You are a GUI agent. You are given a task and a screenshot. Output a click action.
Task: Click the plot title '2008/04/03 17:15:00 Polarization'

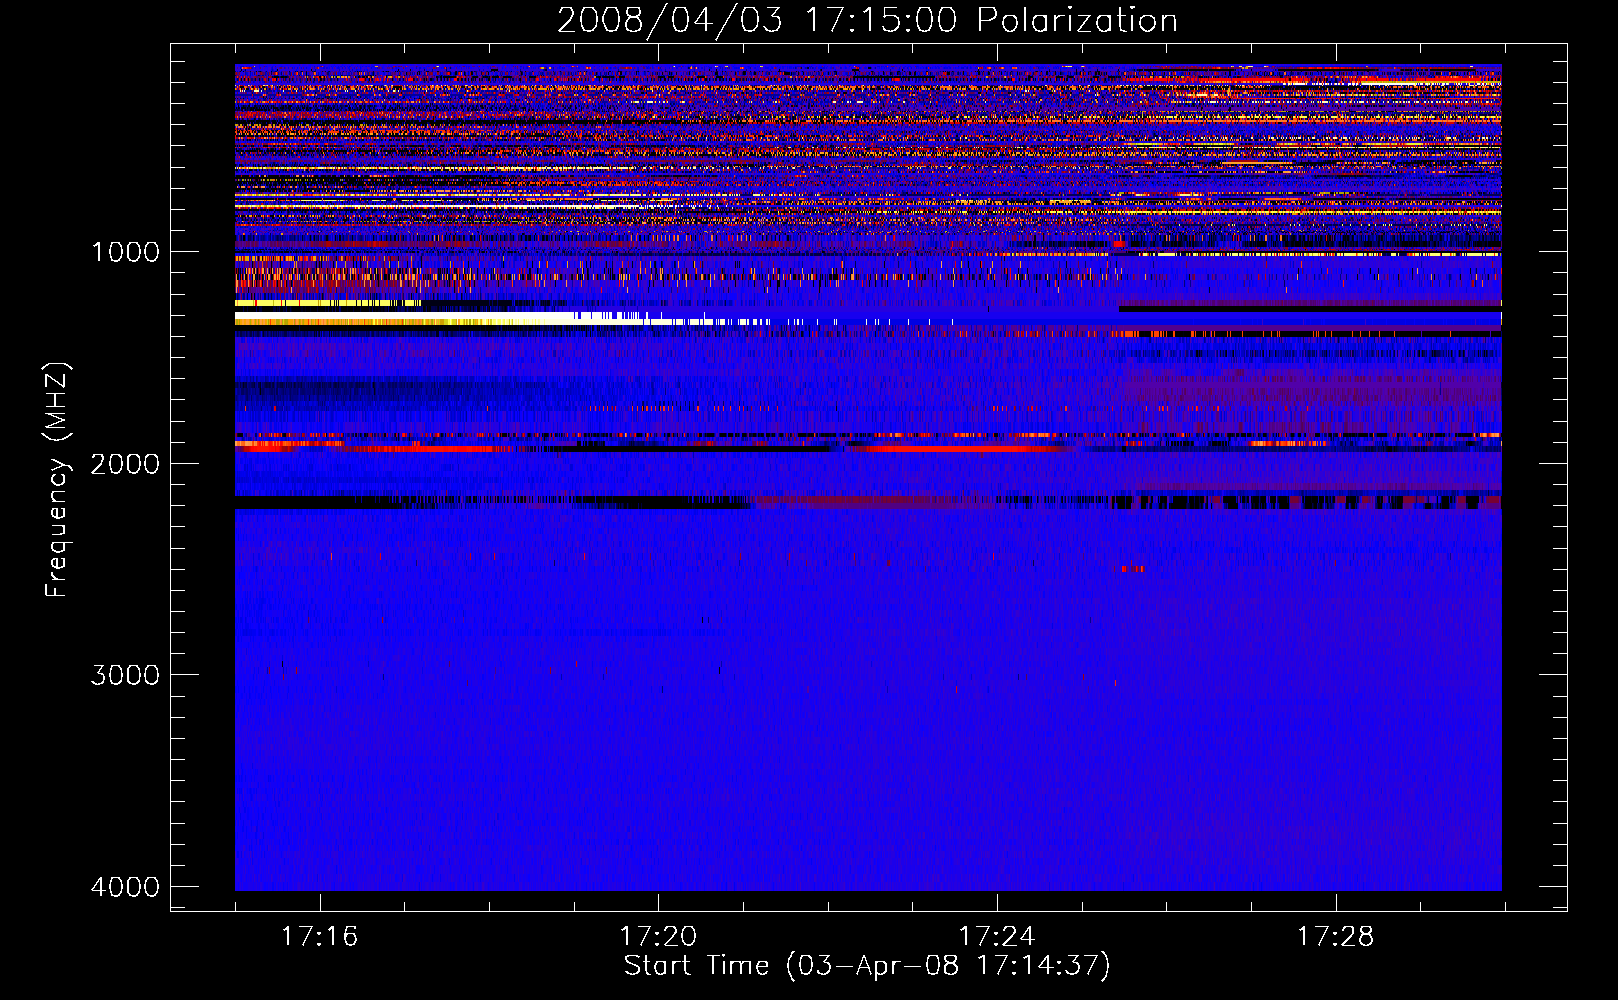coord(867,21)
